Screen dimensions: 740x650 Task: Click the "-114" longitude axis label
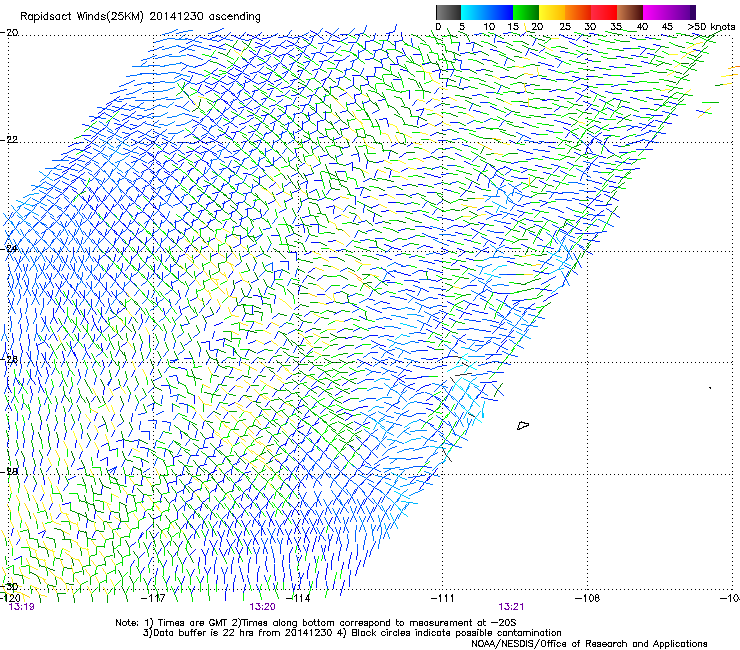[299, 598]
